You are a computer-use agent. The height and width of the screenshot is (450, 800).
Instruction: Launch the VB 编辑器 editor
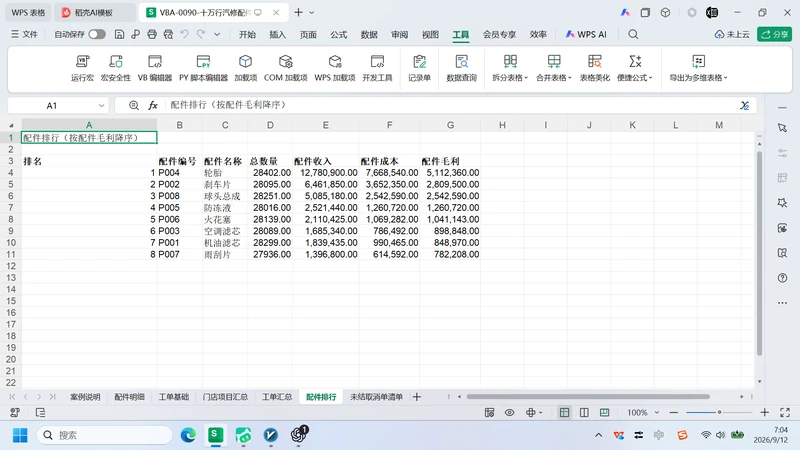click(155, 68)
